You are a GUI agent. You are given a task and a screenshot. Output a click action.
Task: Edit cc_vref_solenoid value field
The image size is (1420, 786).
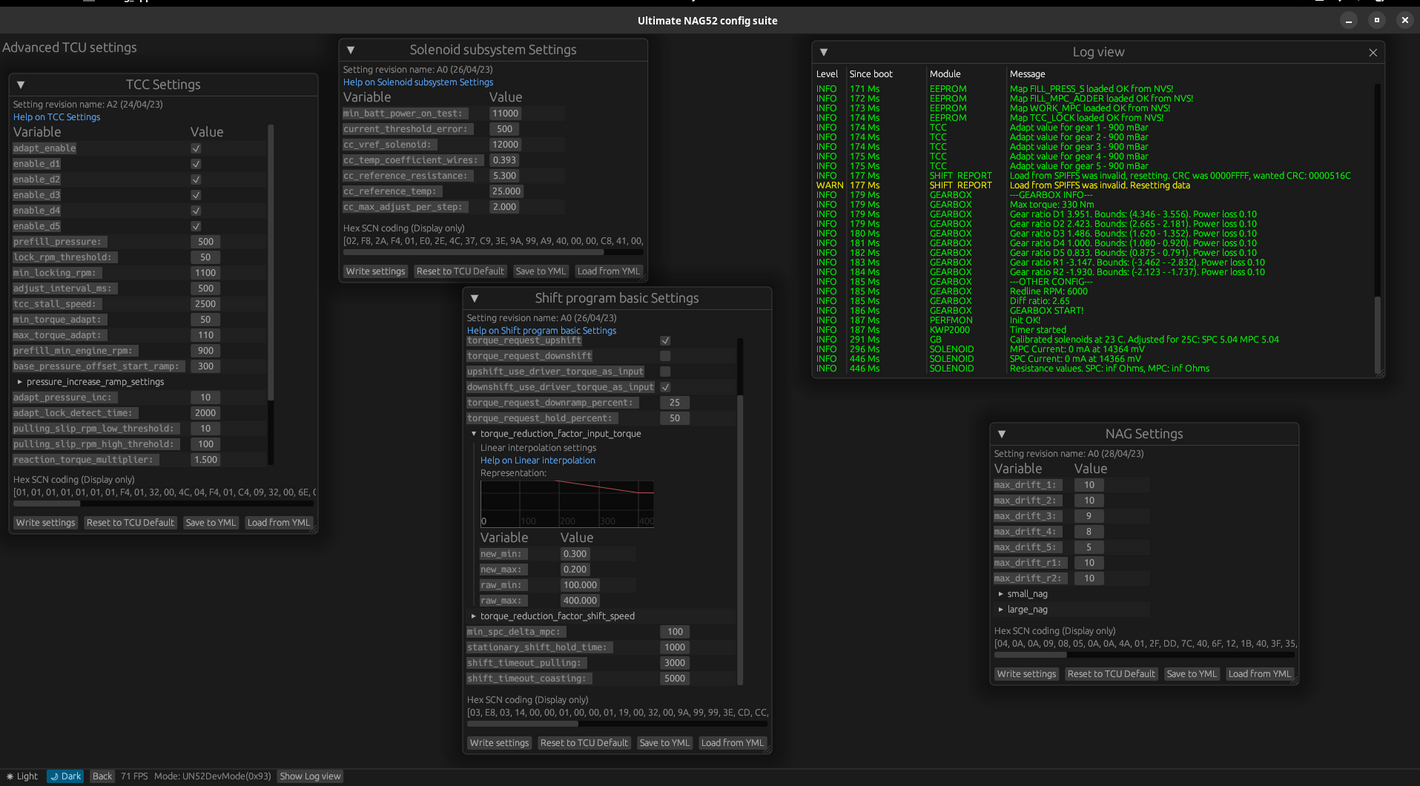505,145
